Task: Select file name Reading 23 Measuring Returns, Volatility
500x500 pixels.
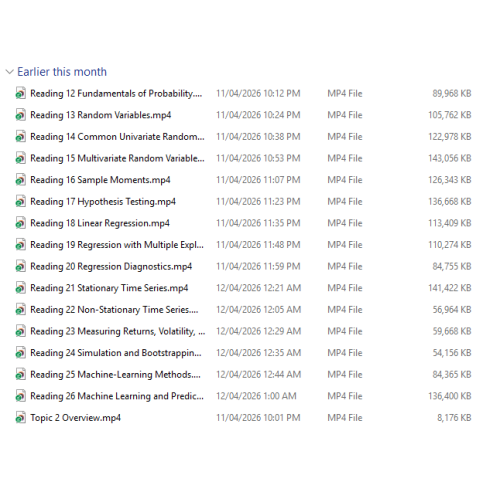Action: (x=118, y=331)
